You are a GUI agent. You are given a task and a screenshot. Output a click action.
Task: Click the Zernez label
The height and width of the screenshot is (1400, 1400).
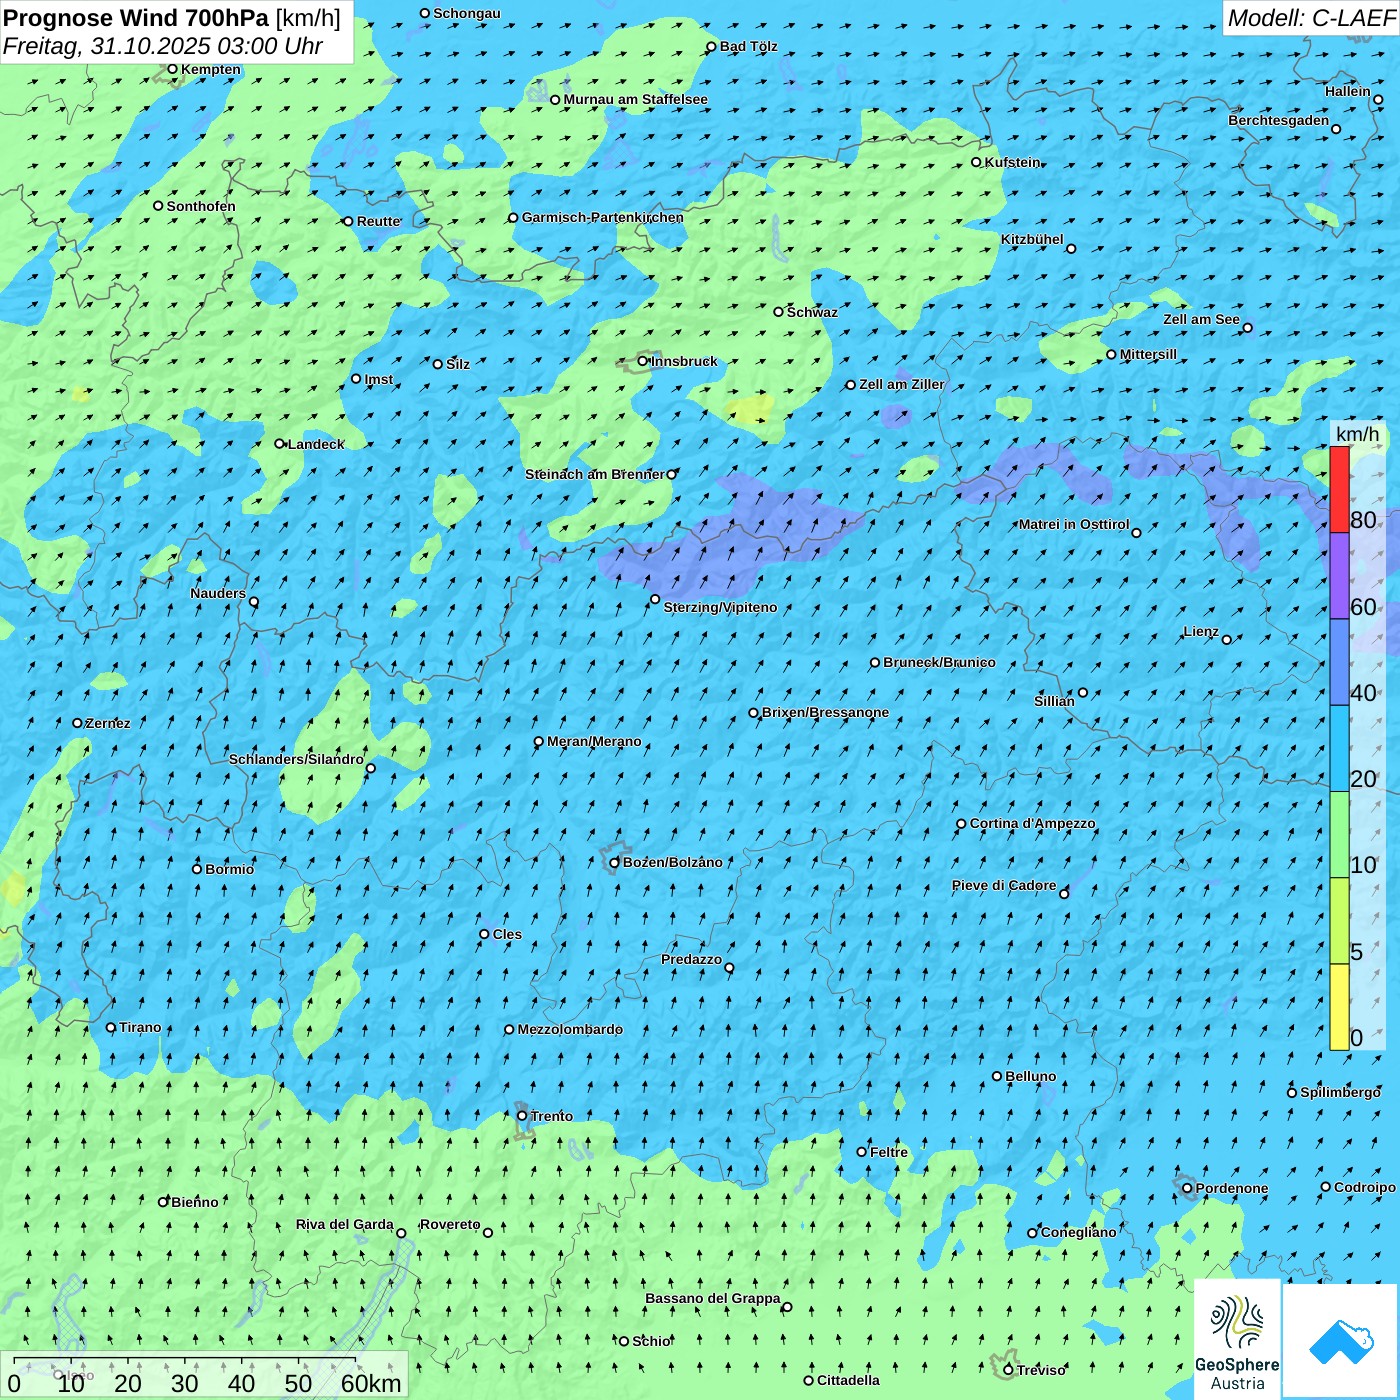click(x=108, y=723)
